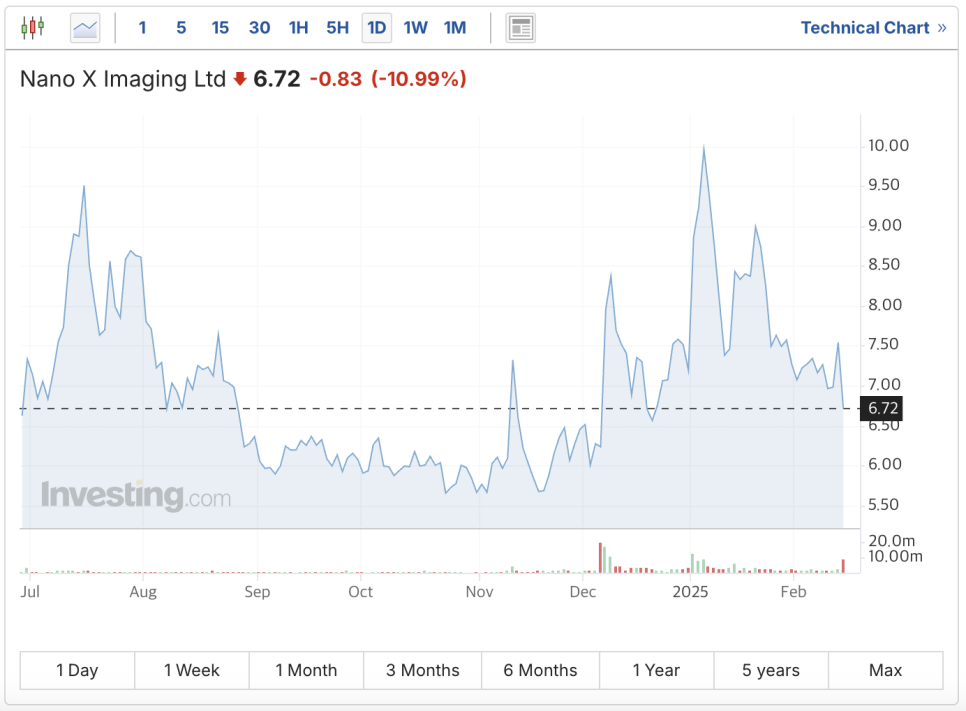Image resolution: width=966 pixels, height=711 pixels.
Task: Show the 1 Month range
Action: click(x=306, y=670)
